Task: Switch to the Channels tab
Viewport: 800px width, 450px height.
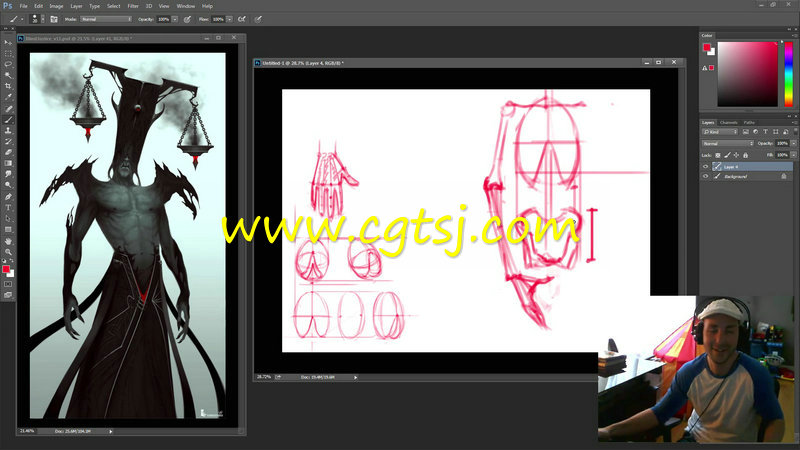Action: [x=729, y=122]
